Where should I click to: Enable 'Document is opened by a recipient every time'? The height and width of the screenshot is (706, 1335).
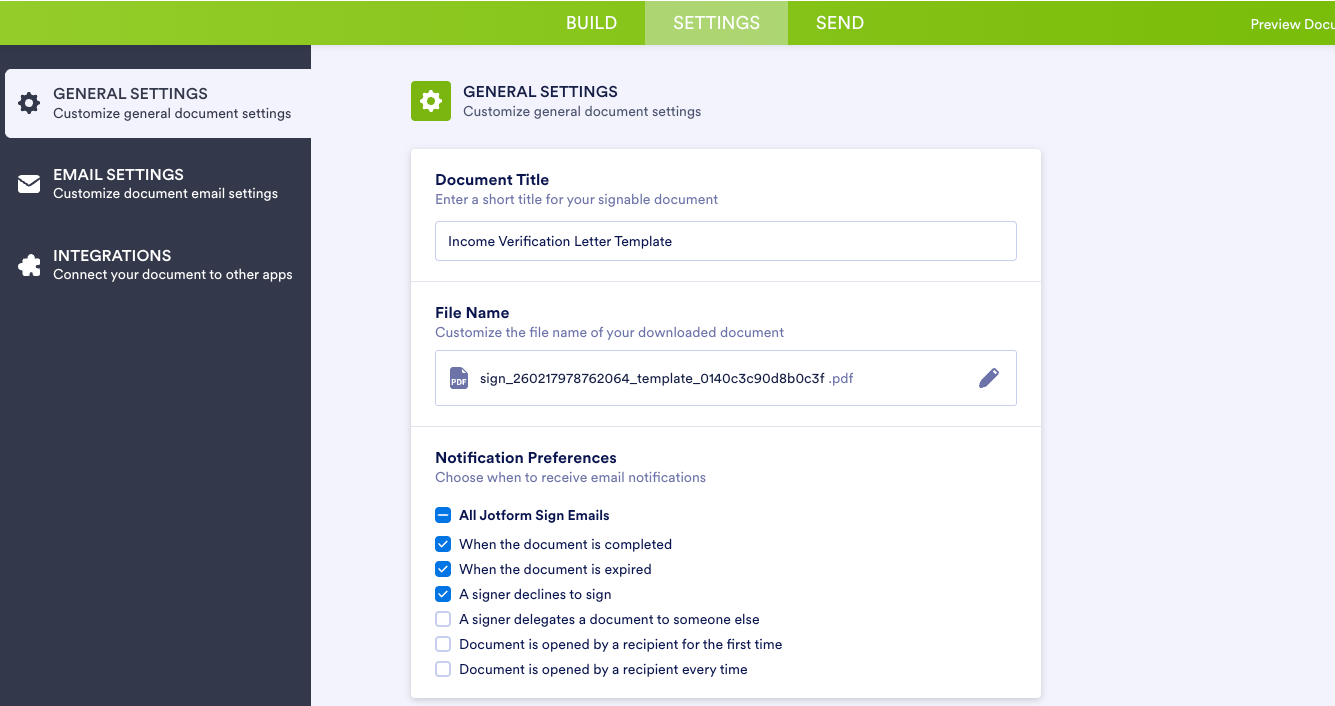(x=443, y=669)
